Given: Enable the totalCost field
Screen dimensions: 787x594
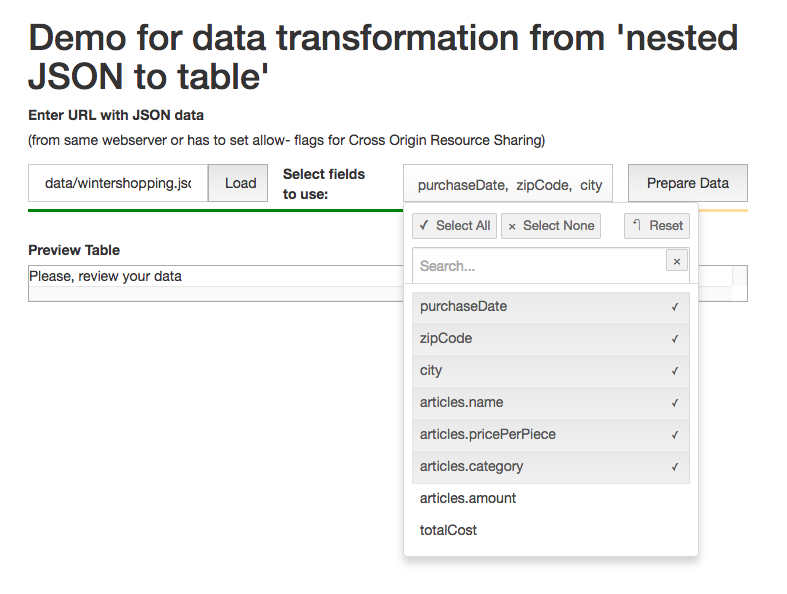Looking at the screenshot, I should point(449,530).
